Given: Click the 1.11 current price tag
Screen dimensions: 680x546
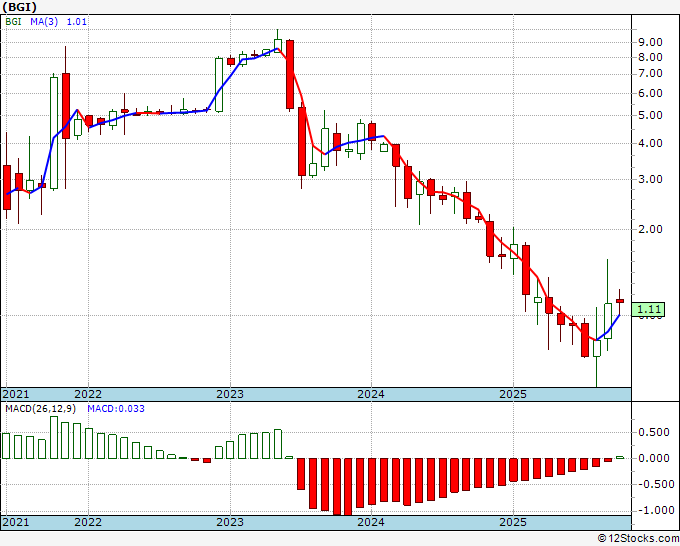Looking at the screenshot, I should click(x=649, y=309).
